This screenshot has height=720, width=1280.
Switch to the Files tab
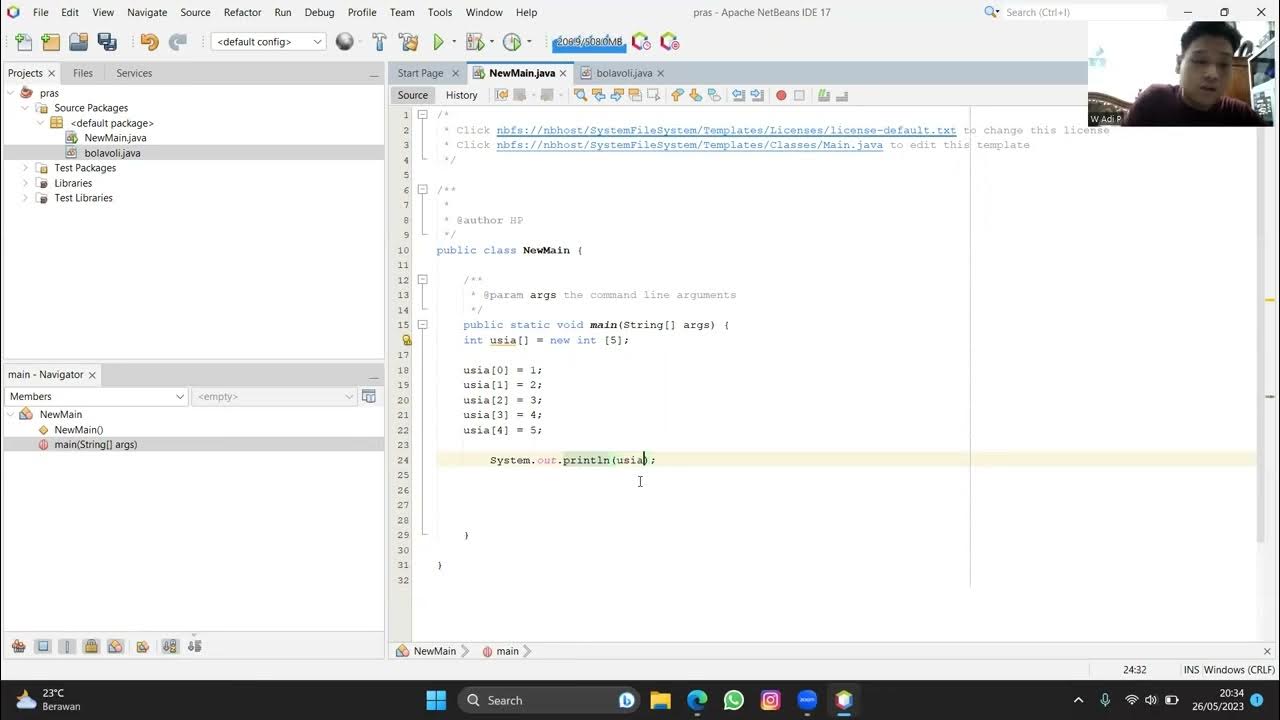pyautogui.click(x=83, y=73)
